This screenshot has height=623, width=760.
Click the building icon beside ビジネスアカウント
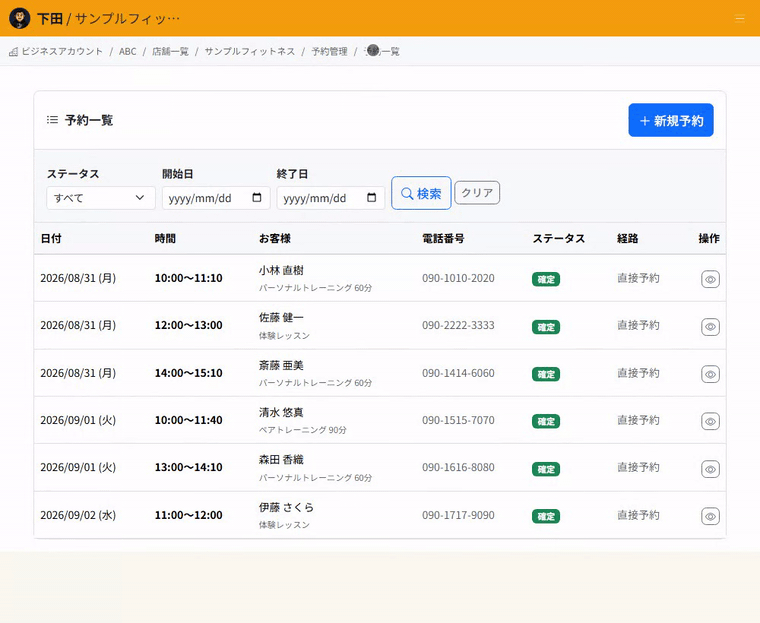tap(14, 51)
